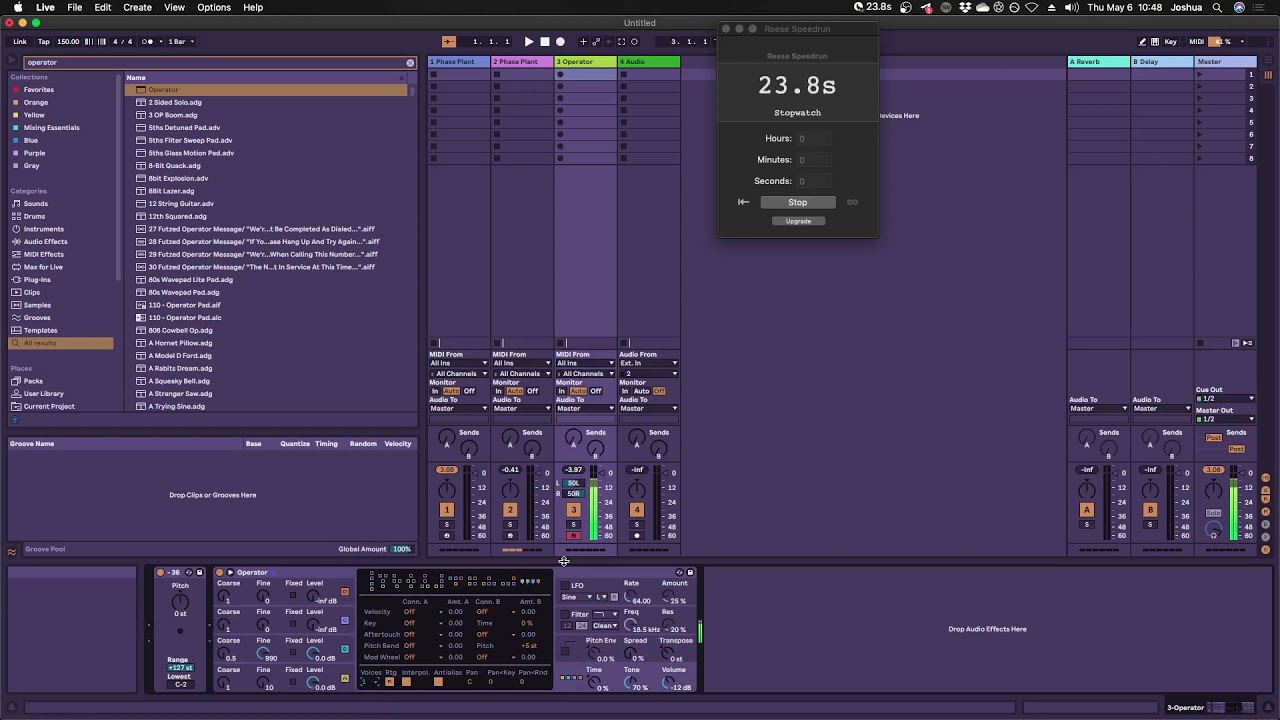
Task: Clear the browser search field
Action: pyautogui.click(x=410, y=63)
